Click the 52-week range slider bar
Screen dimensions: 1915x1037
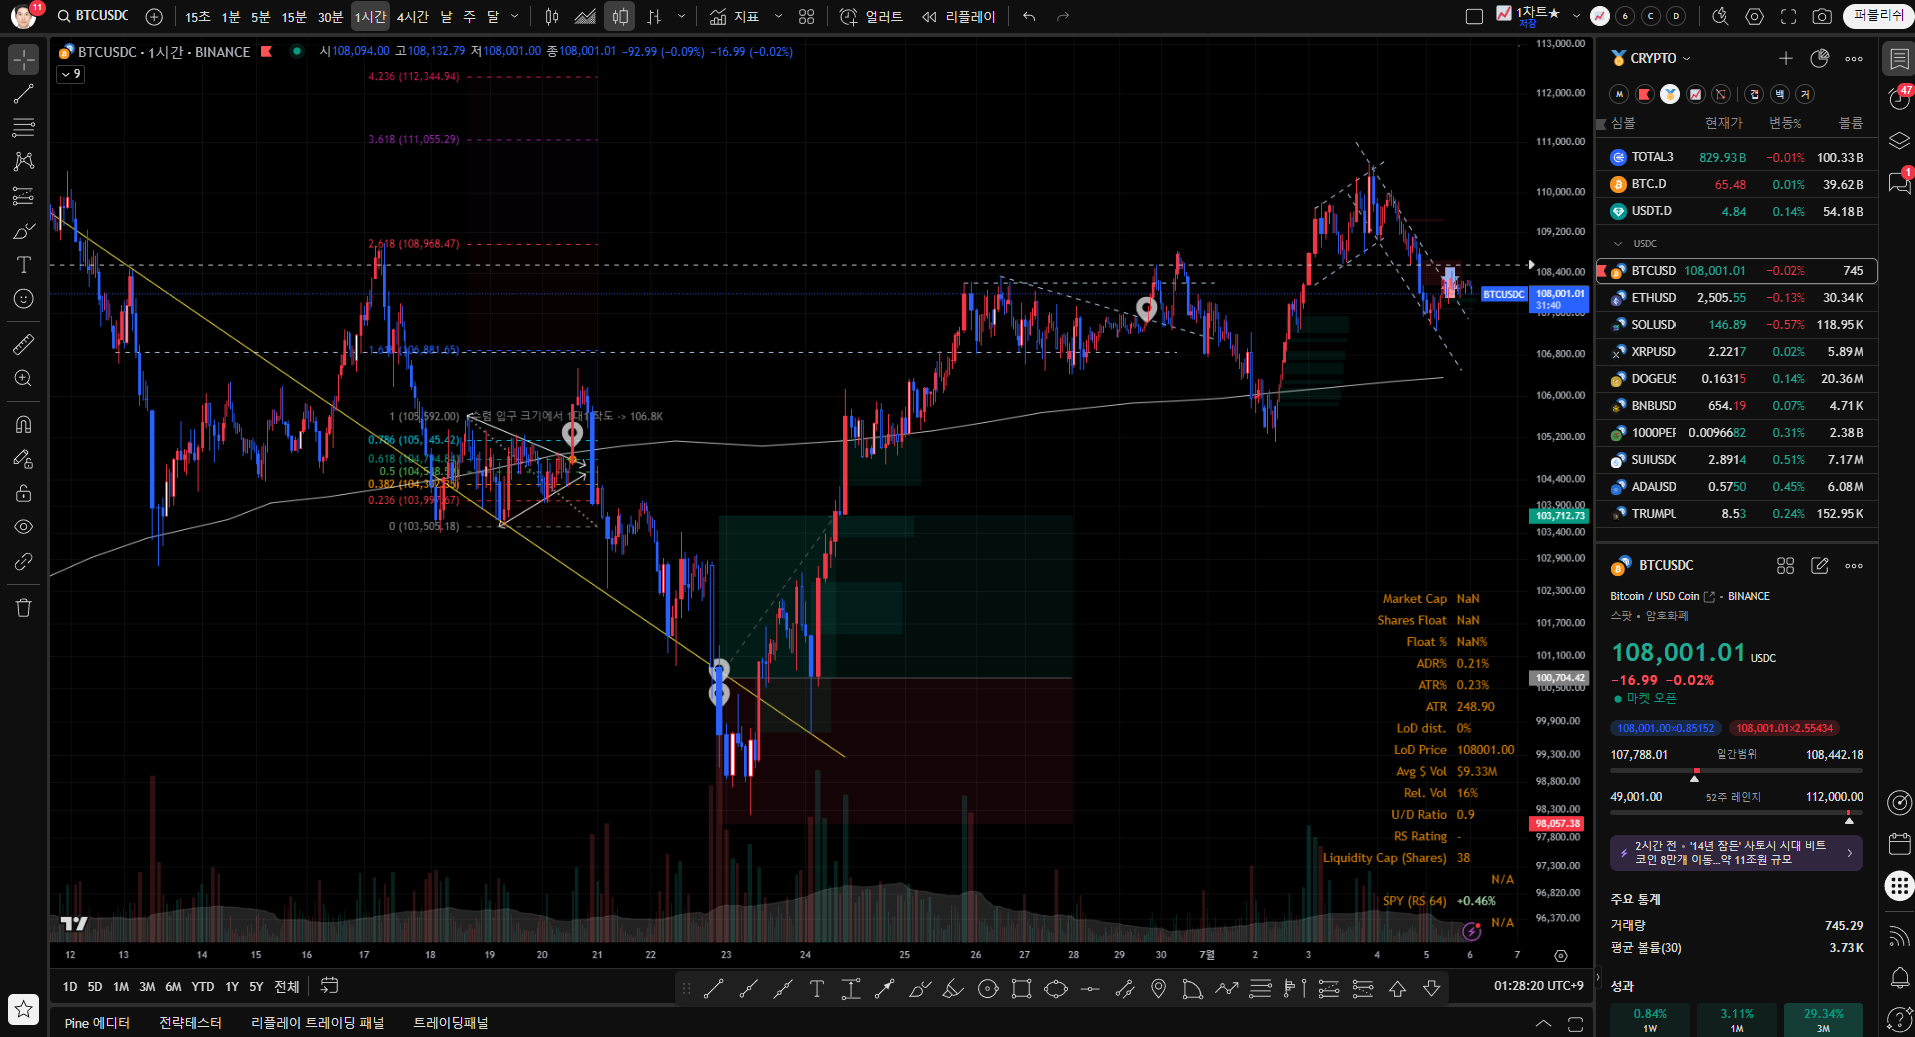[x=1736, y=812]
